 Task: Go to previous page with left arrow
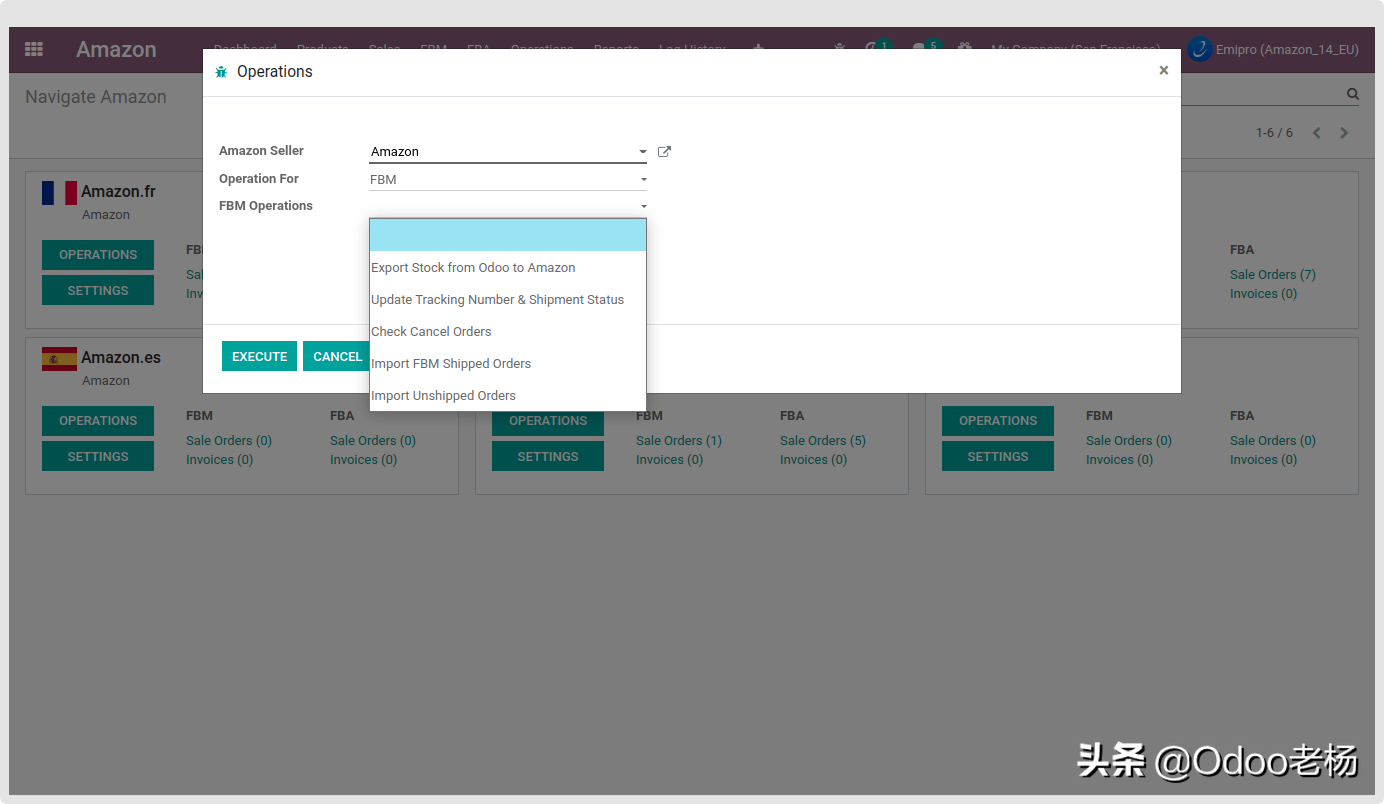[x=1317, y=133]
